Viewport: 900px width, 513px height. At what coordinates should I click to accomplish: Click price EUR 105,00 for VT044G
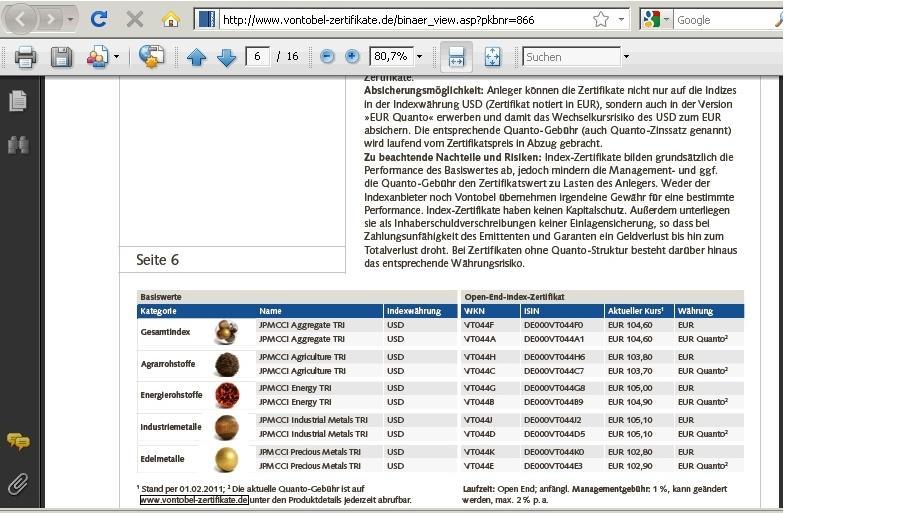(630, 388)
